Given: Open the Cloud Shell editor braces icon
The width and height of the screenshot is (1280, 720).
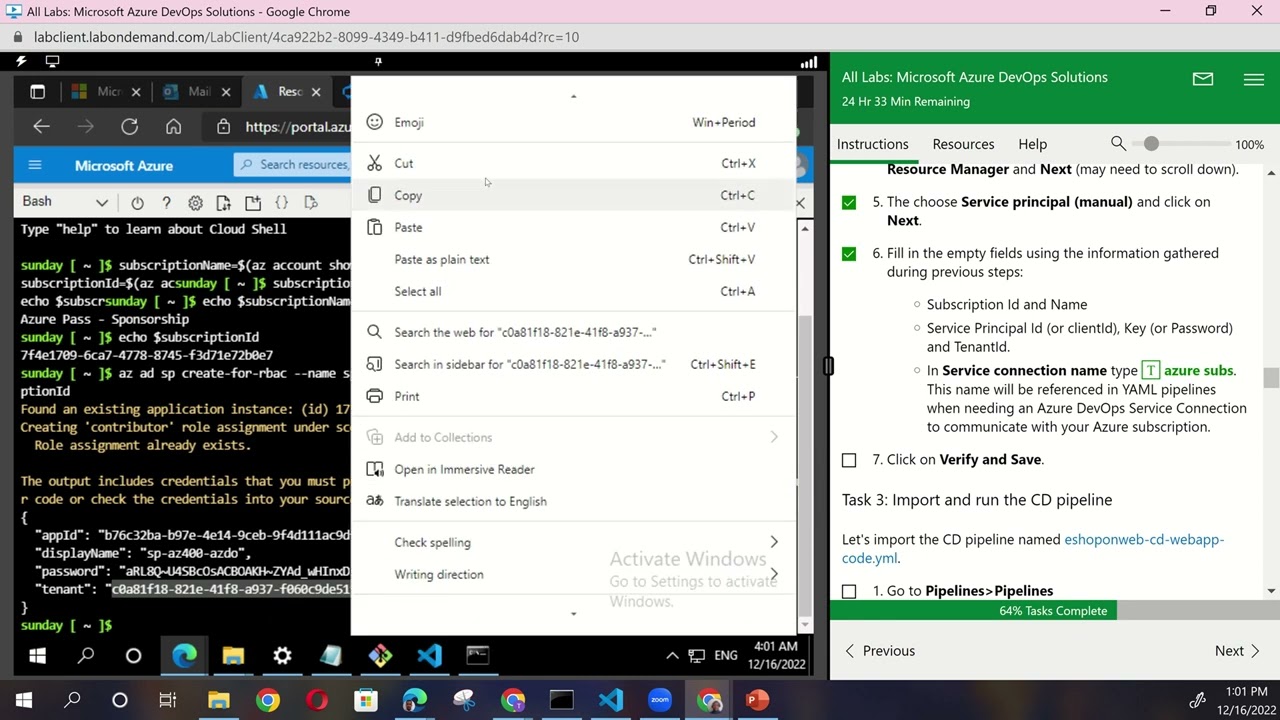Looking at the screenshot, I should [282, 203].
